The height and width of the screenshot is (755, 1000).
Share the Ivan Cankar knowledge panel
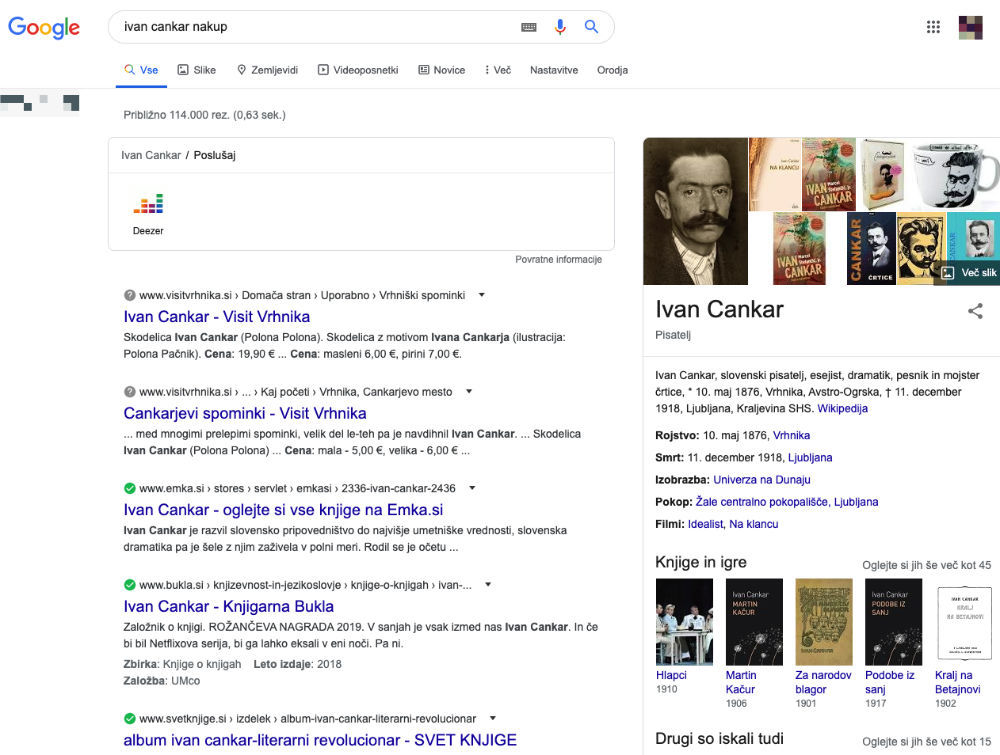[x=975, y=311]
